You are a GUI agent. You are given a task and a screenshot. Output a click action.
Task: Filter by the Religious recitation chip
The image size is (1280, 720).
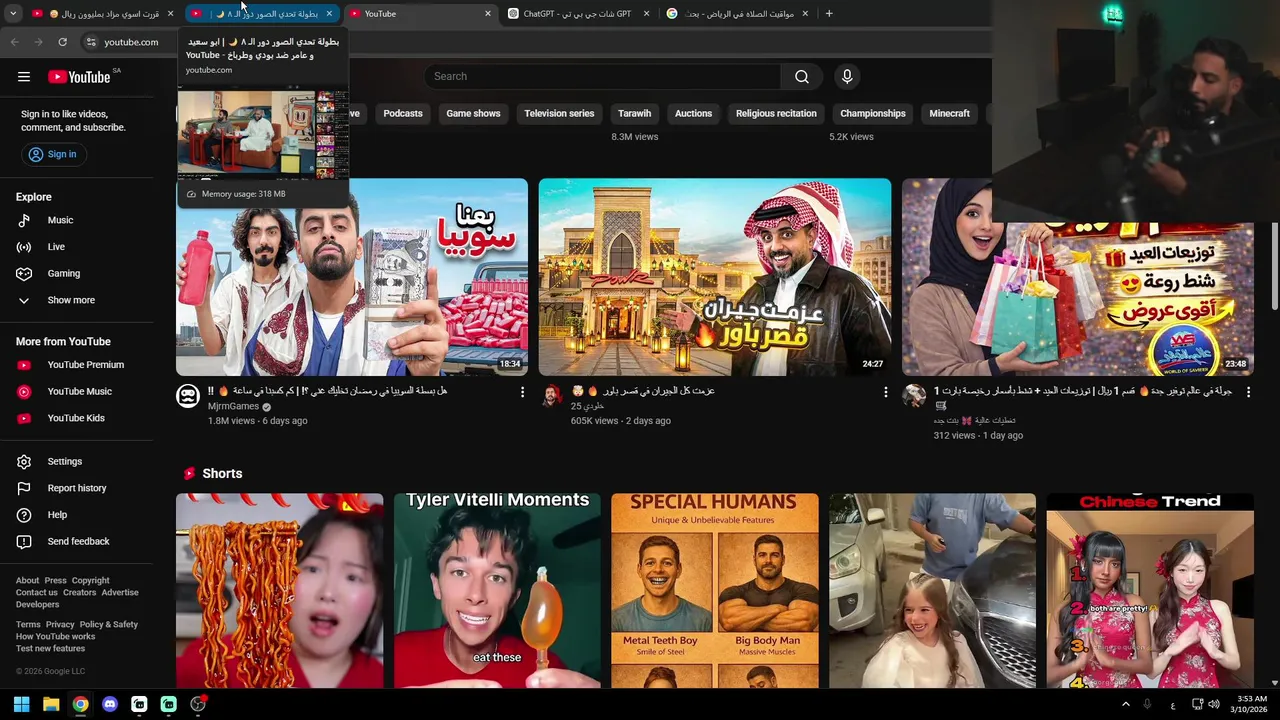point(776,114)
